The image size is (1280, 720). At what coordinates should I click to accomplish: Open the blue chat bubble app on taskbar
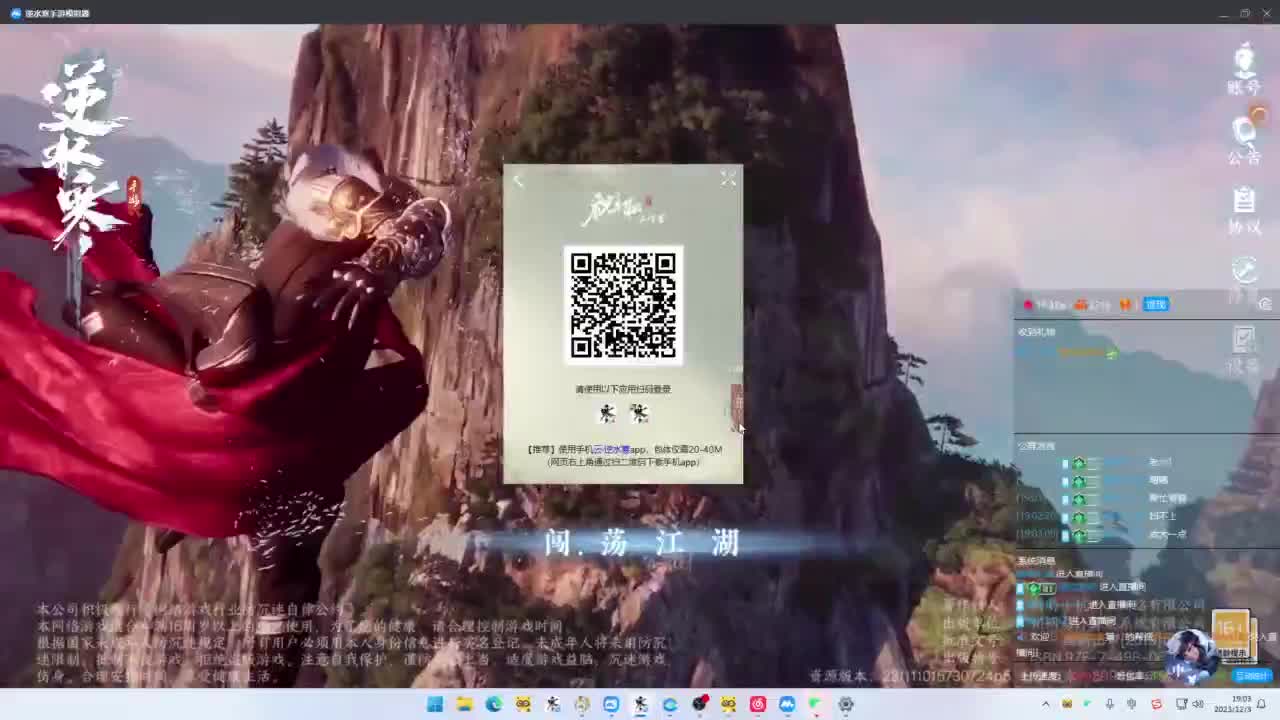611,704
